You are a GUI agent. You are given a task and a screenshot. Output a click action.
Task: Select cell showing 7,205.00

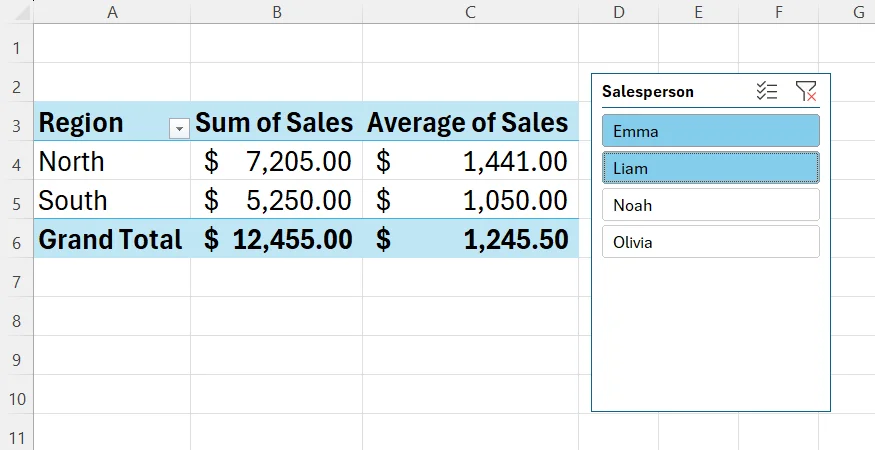click(x=276, y=161)
